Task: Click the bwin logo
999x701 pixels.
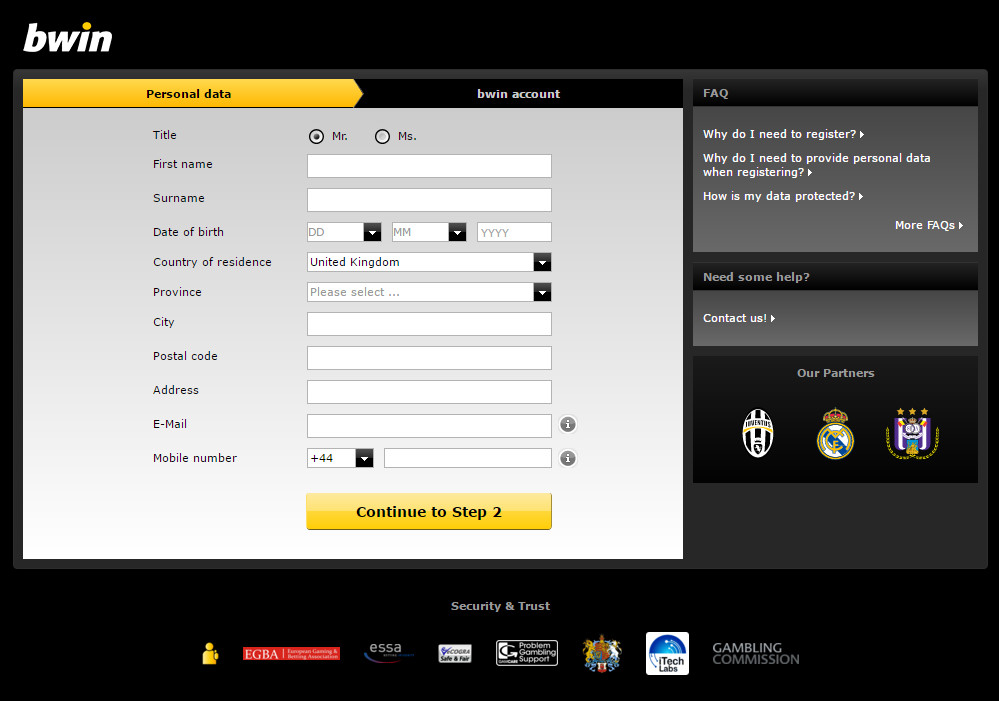Action: [68, 38]
